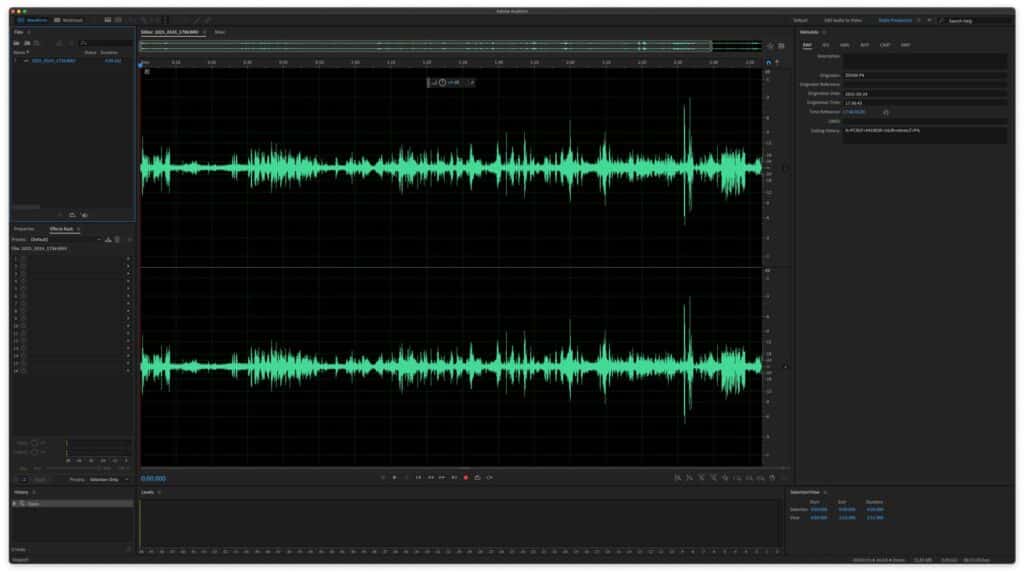The image size is (1024, 574).
Task: Select the Default workspace
Action: [800, 20]
